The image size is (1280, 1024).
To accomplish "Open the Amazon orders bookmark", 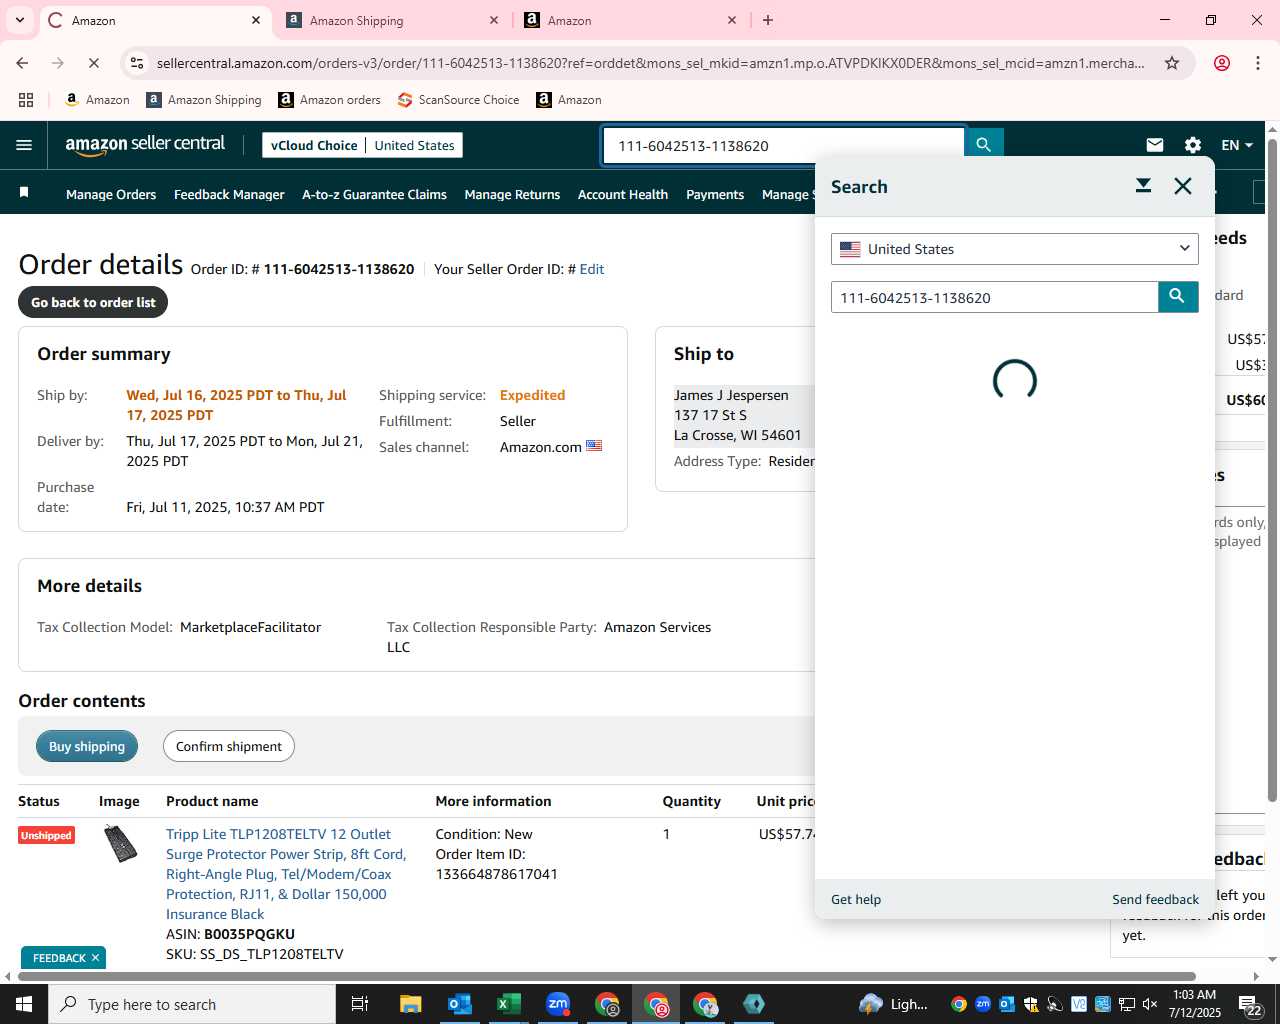I will [x=329, y=100].
